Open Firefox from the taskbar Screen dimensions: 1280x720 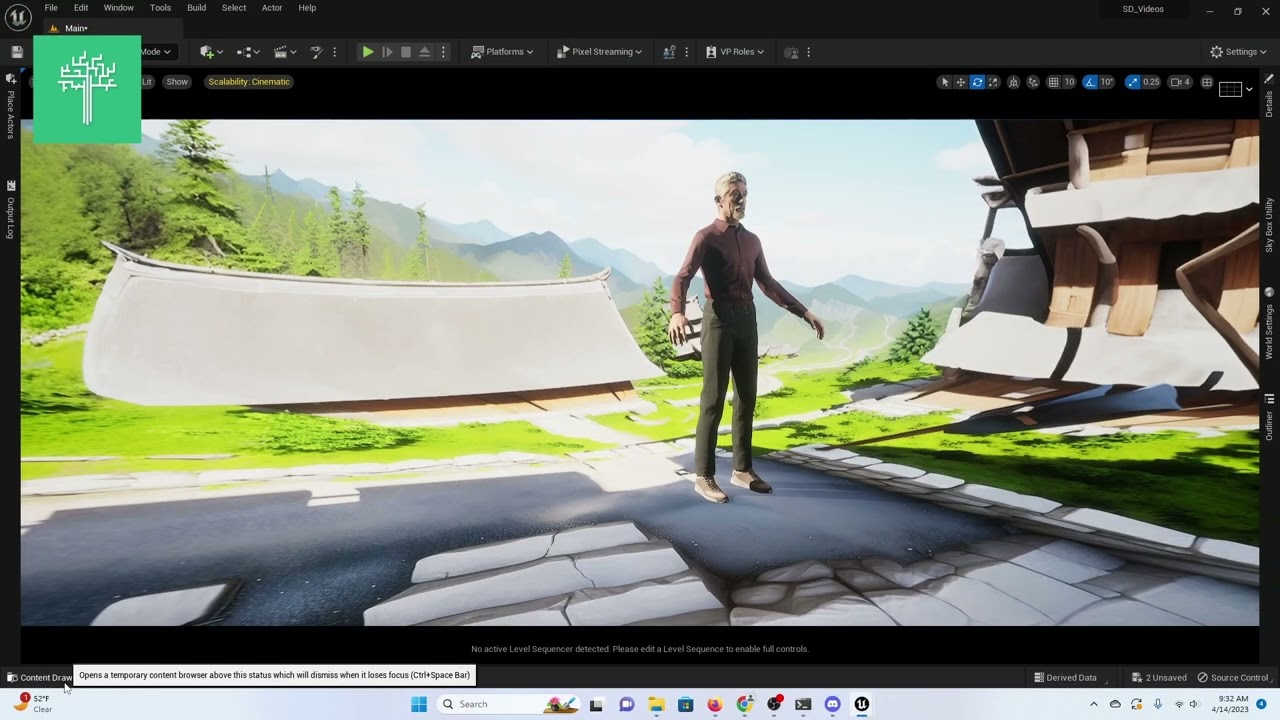(x=714, y=704)
